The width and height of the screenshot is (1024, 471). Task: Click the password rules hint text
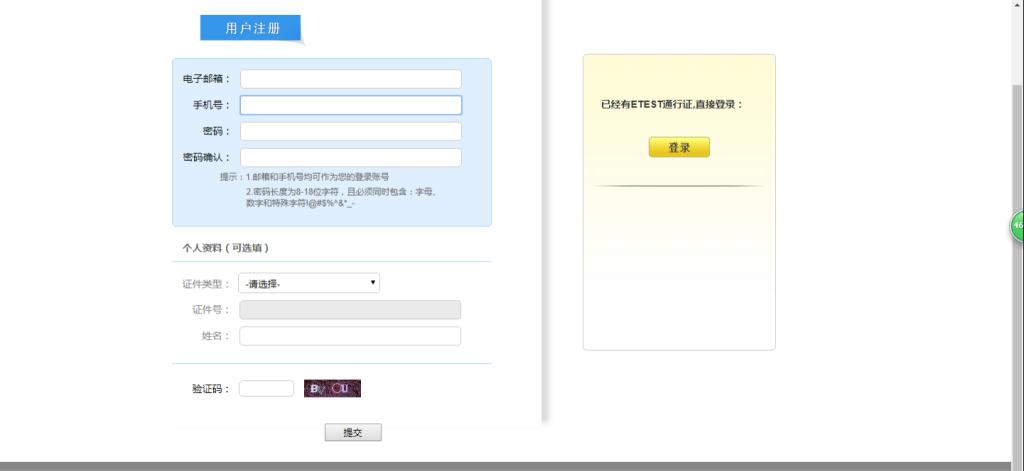[340, 196]
